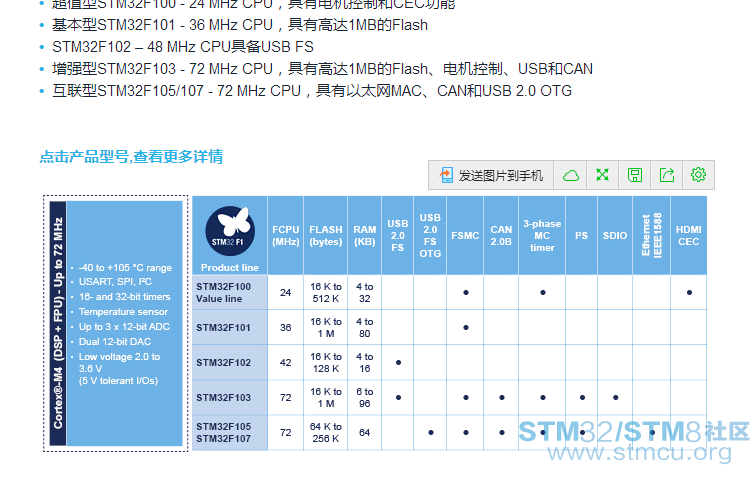Click the STM32 F1 butterfly logo
Viewport: 756px width, 477px height.
(x=230, y=231)
